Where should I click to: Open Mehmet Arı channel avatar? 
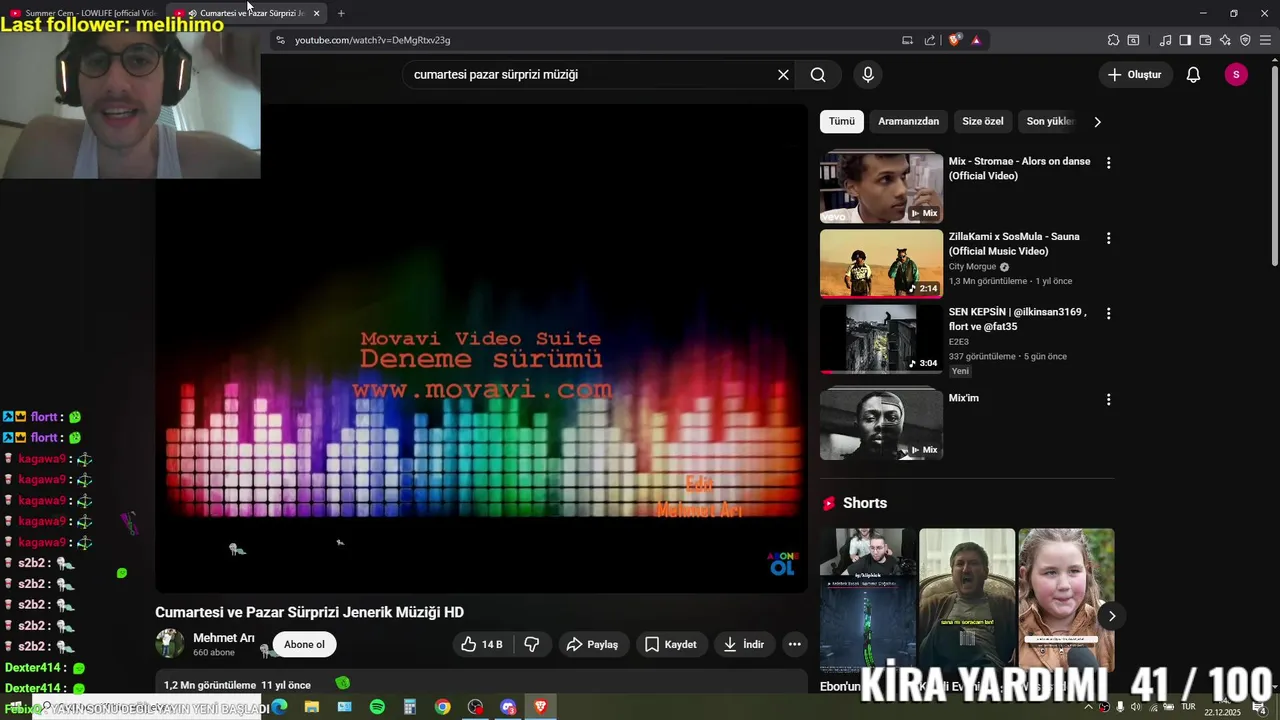click(170, 644)
